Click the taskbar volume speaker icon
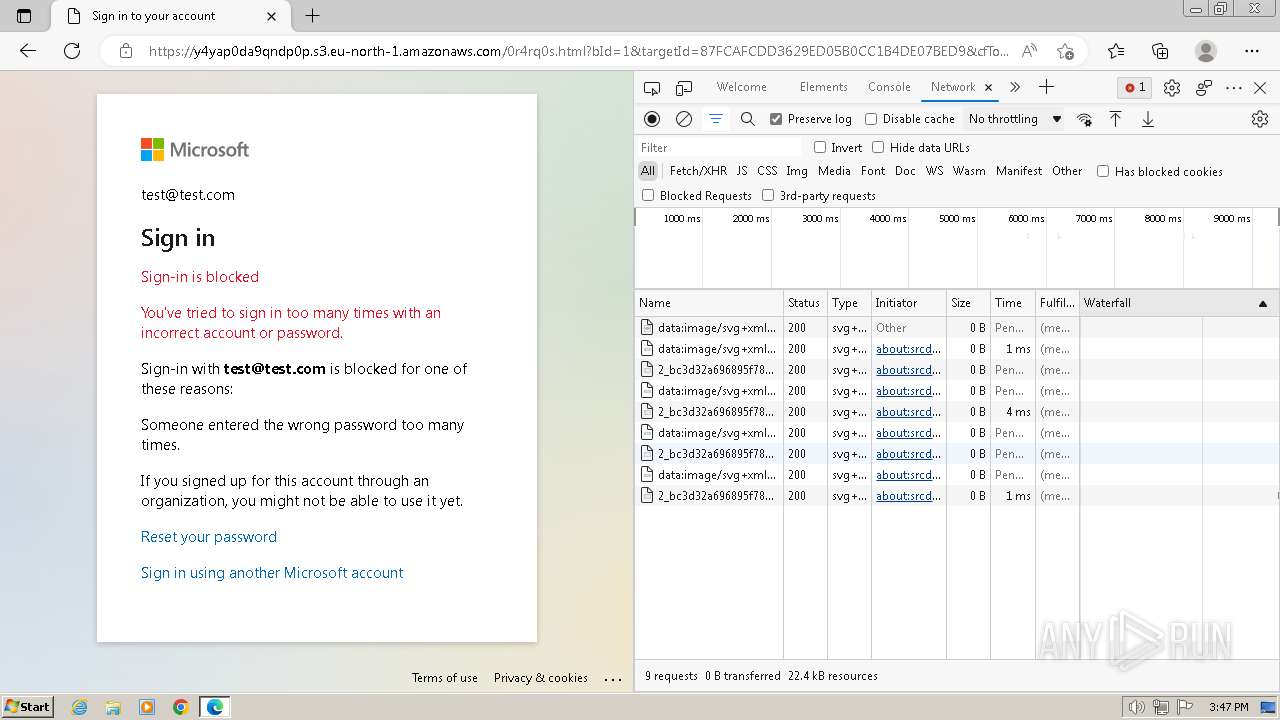The height and width of the screenshot is (720, 1280). click(1137, 707)
